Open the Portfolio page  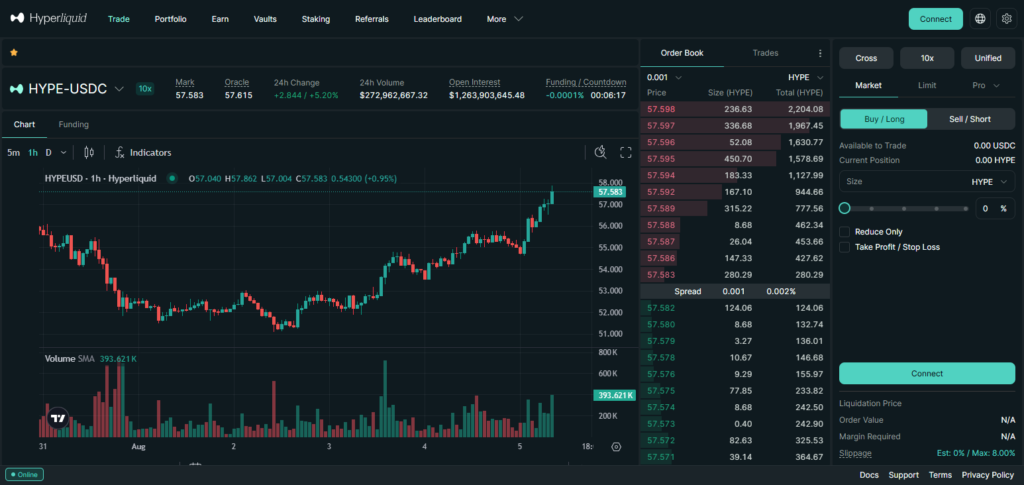tap(170, 19)
